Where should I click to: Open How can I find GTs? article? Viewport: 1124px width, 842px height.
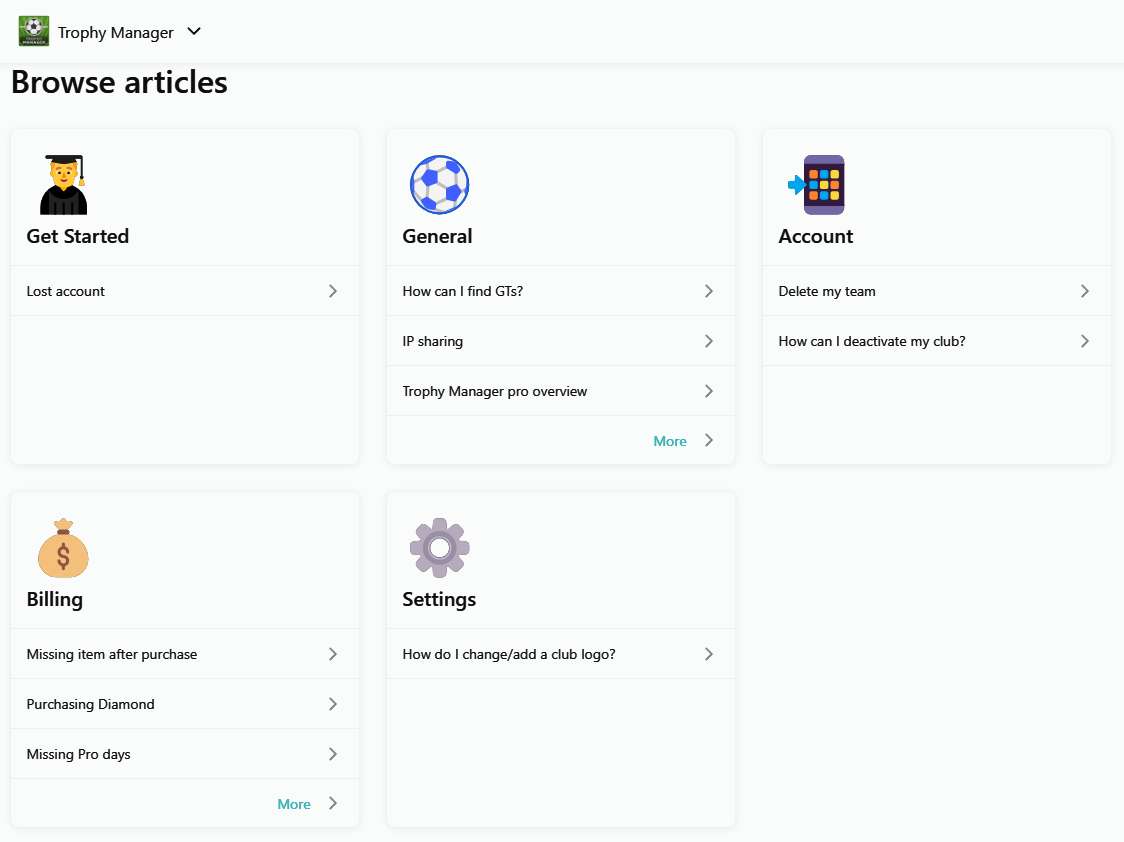pos(561,291)
